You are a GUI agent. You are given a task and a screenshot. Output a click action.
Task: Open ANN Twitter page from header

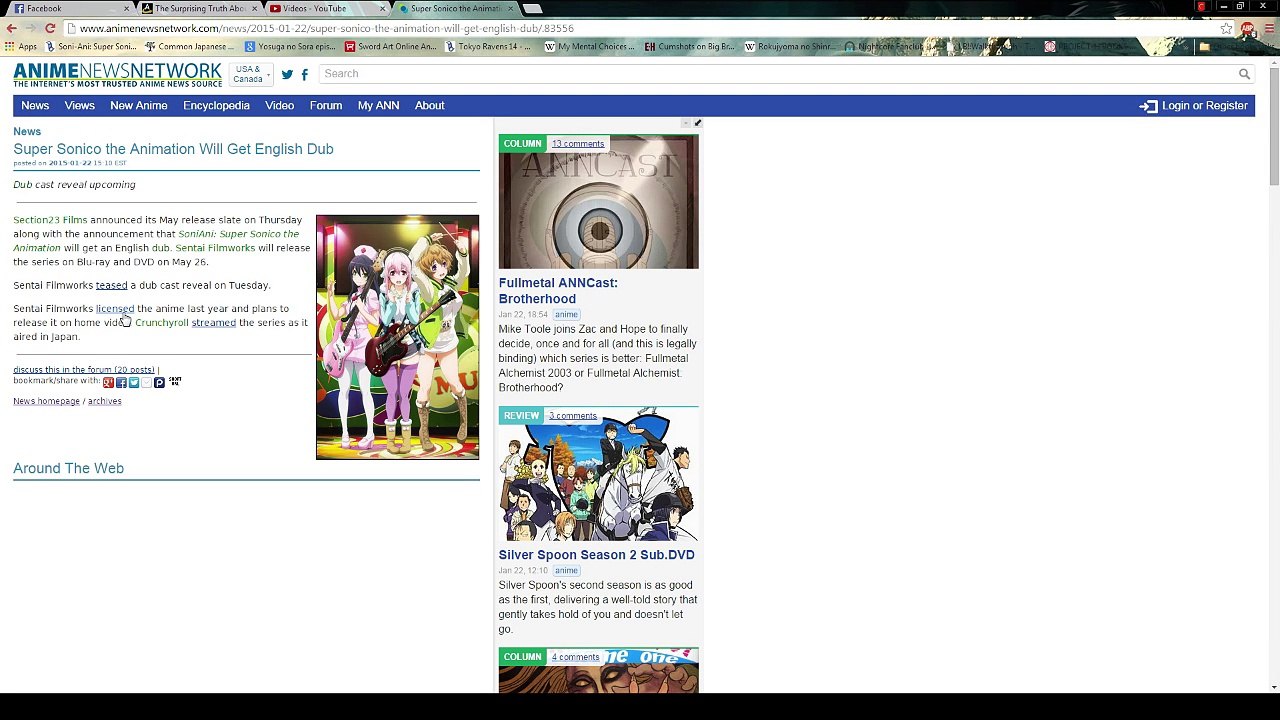[x=287, y=74]
